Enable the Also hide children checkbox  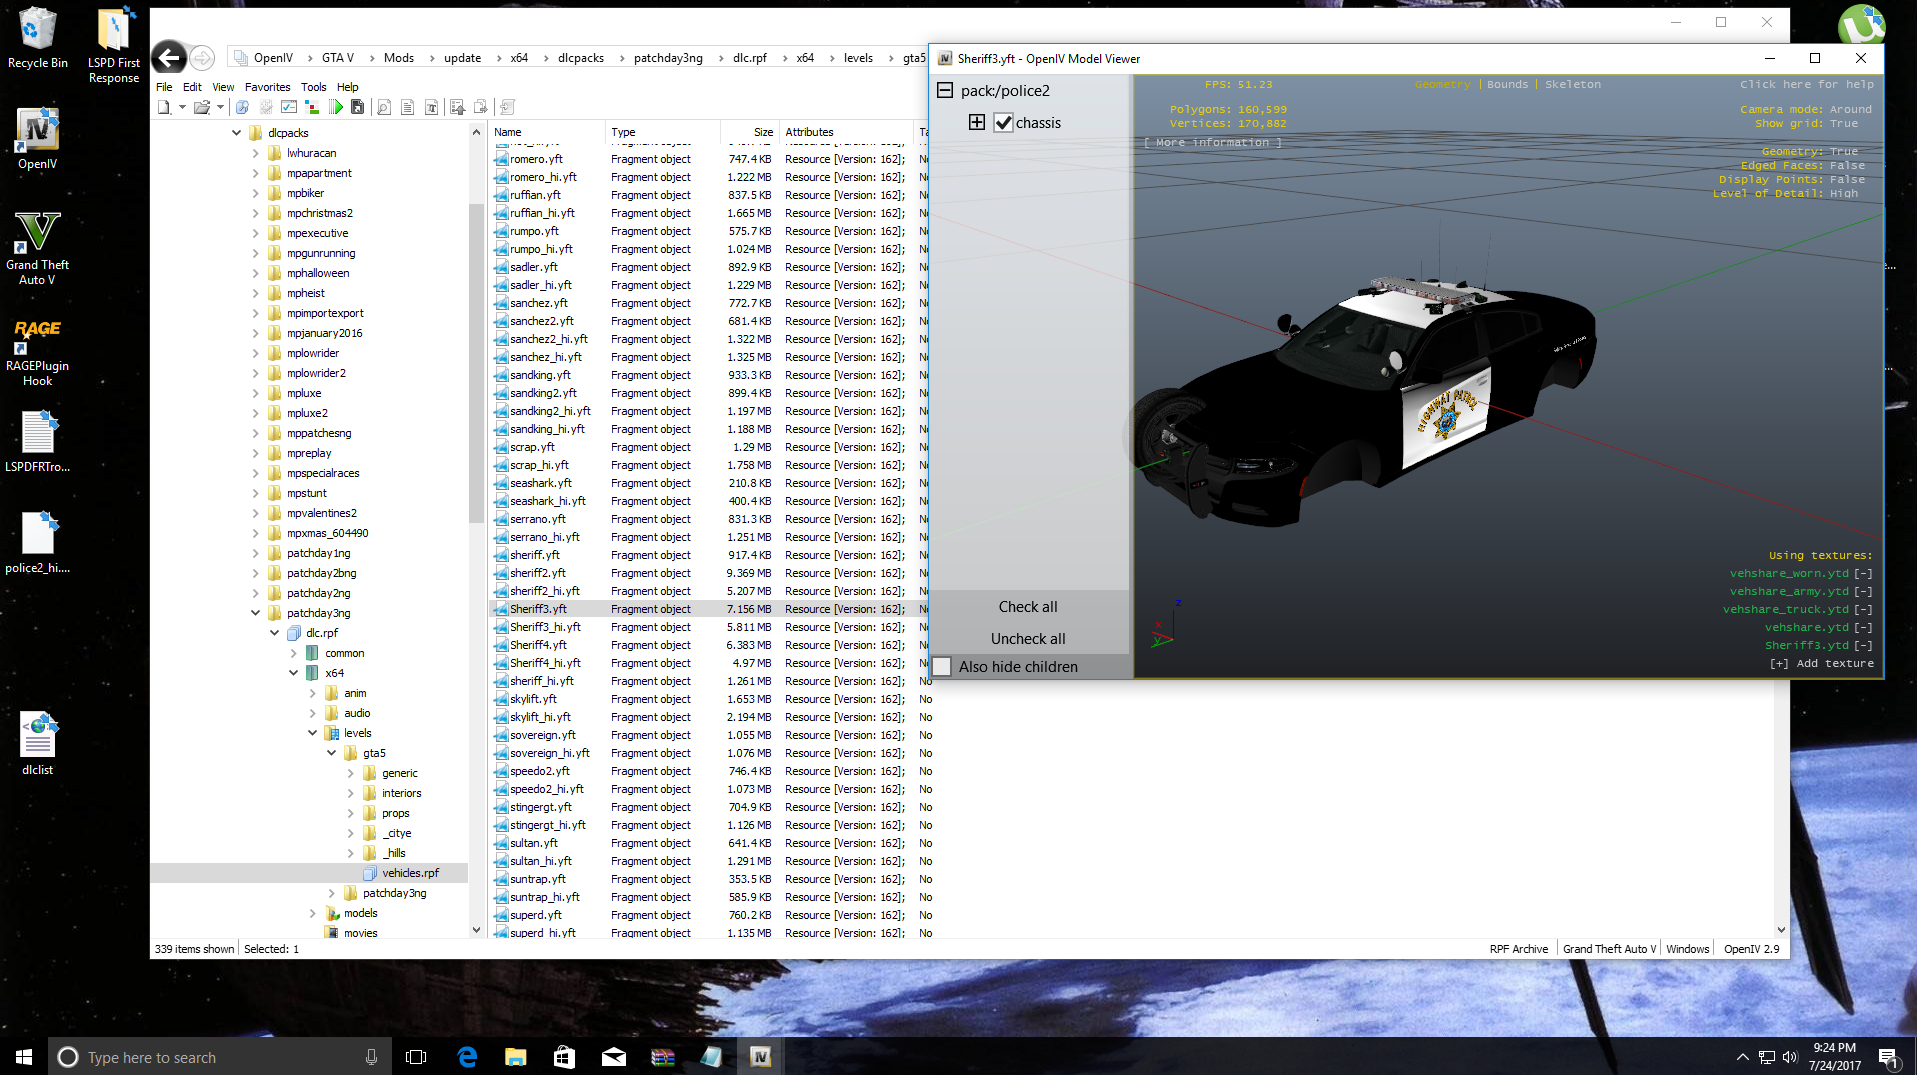pos(942,667)
